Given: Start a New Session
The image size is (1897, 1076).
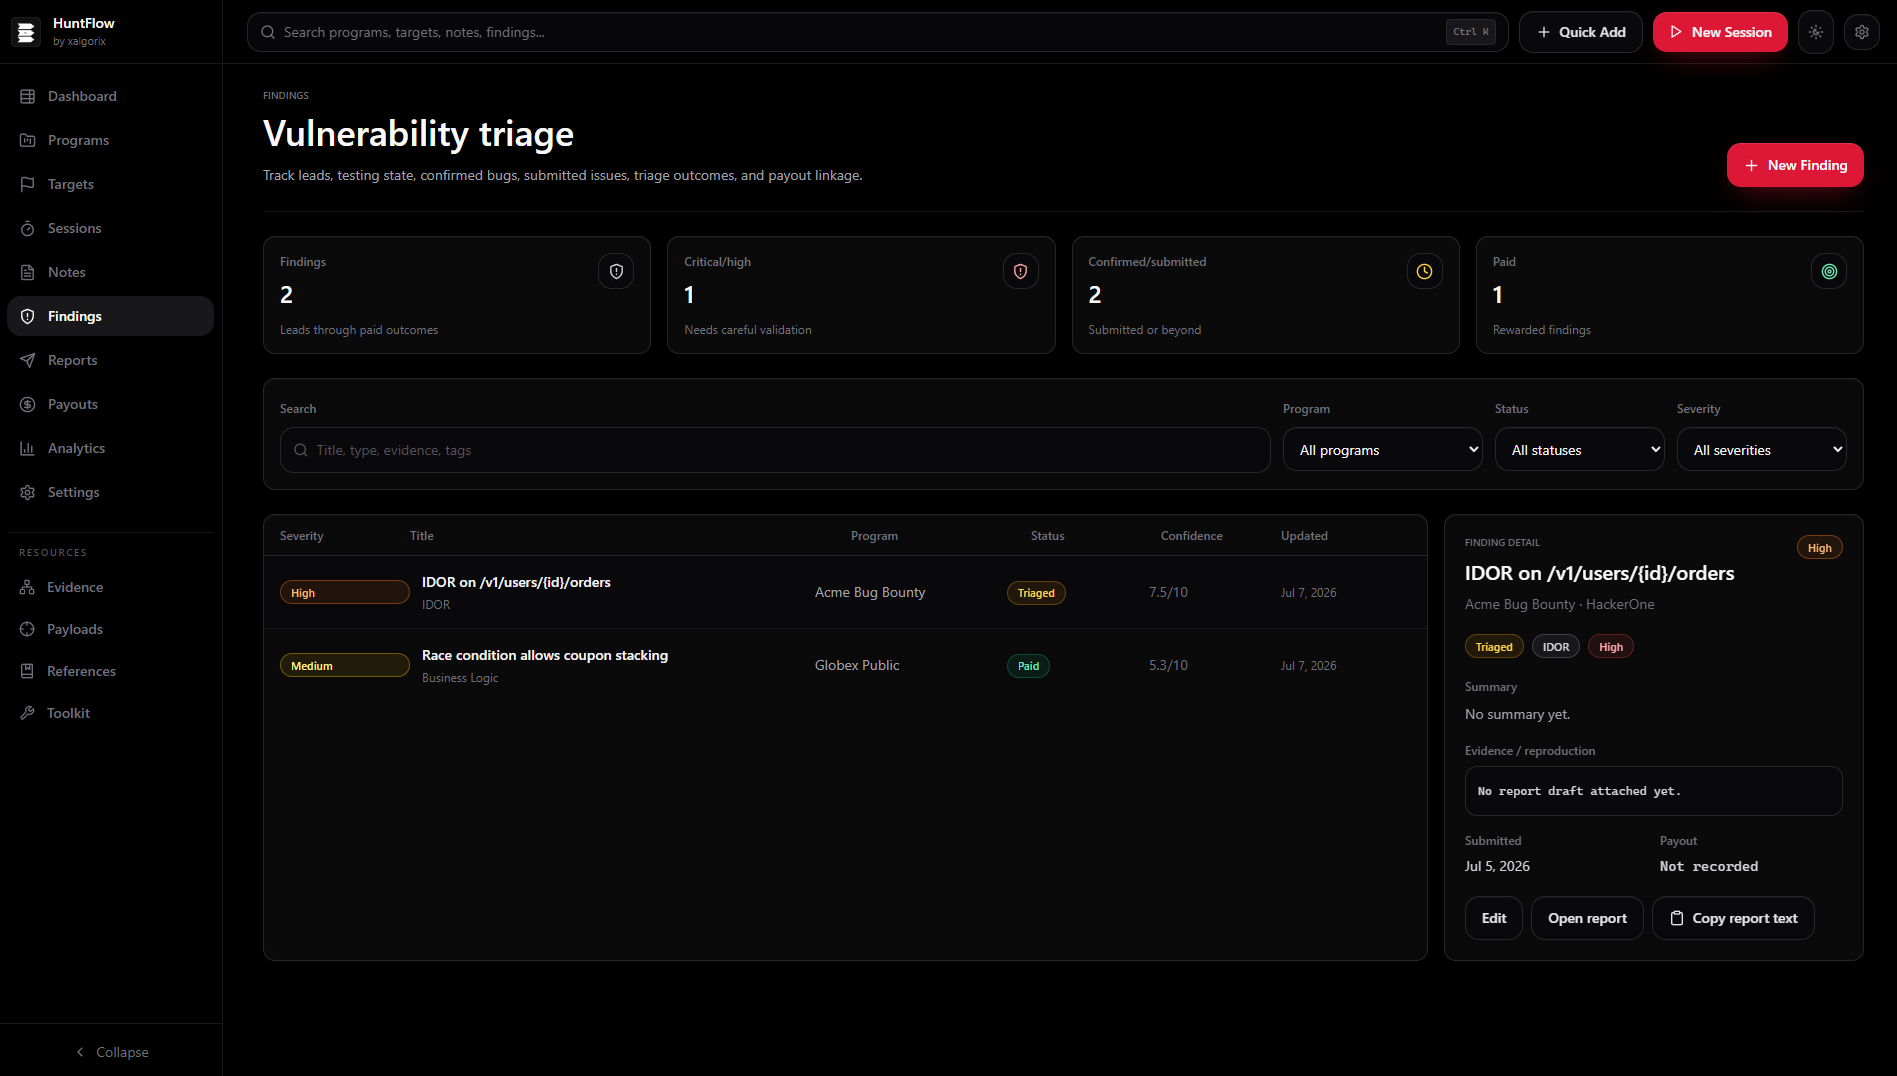Looking at the screenshot, I should pos(1719,32).
